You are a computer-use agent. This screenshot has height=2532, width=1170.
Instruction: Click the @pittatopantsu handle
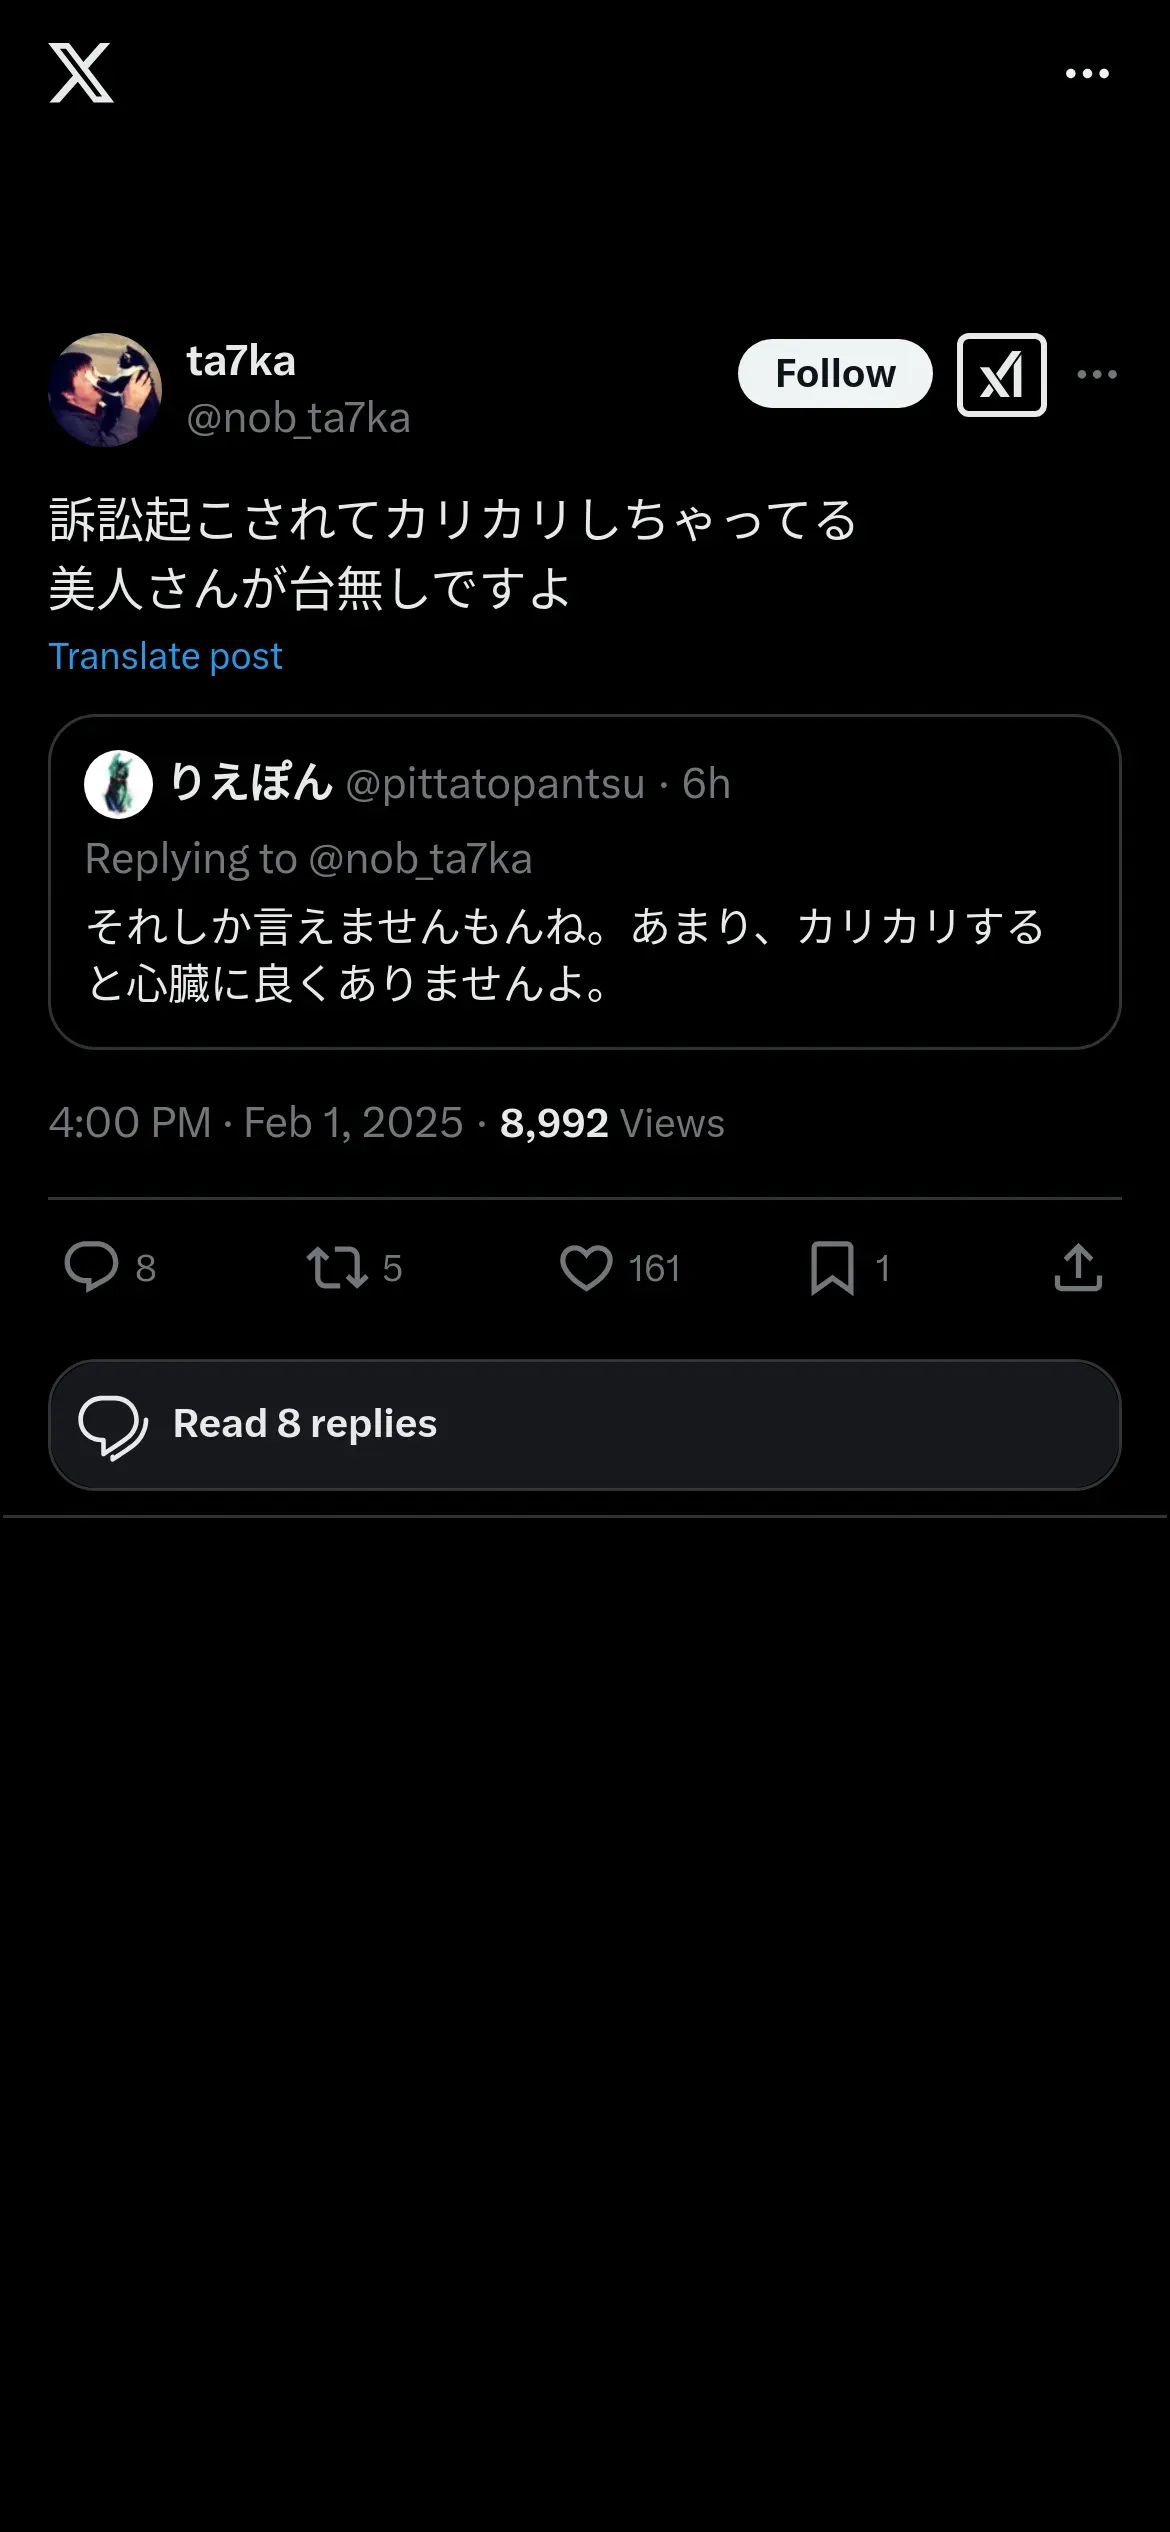[495, 784]
